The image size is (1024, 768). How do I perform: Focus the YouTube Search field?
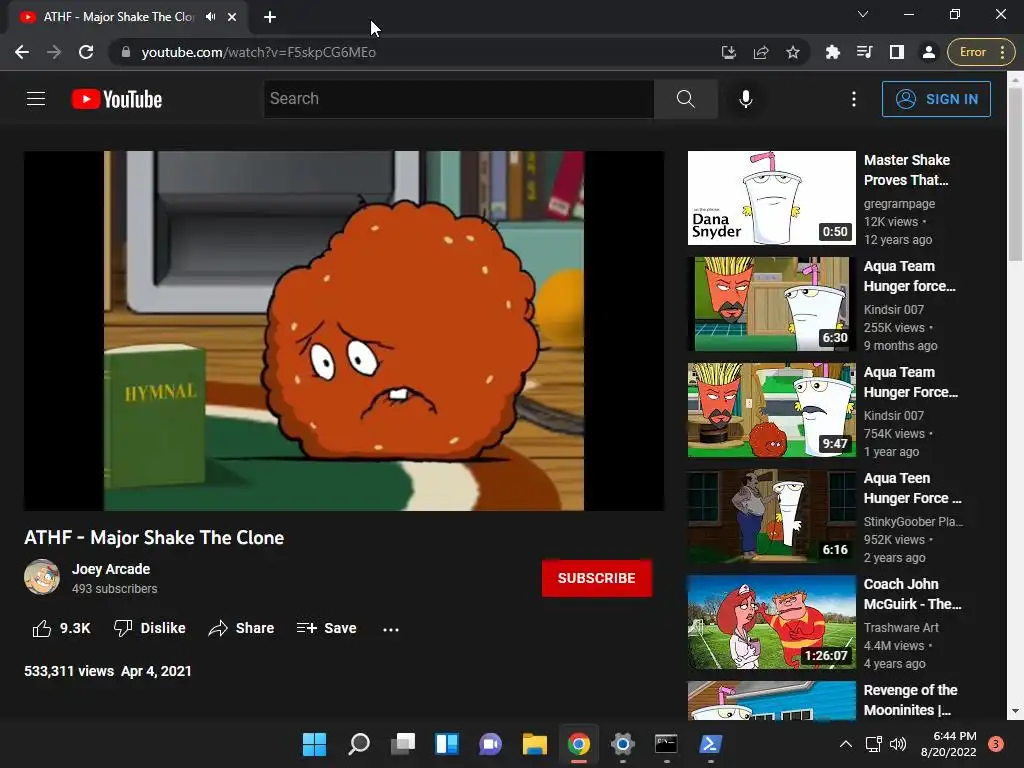(x=458, y=99)
